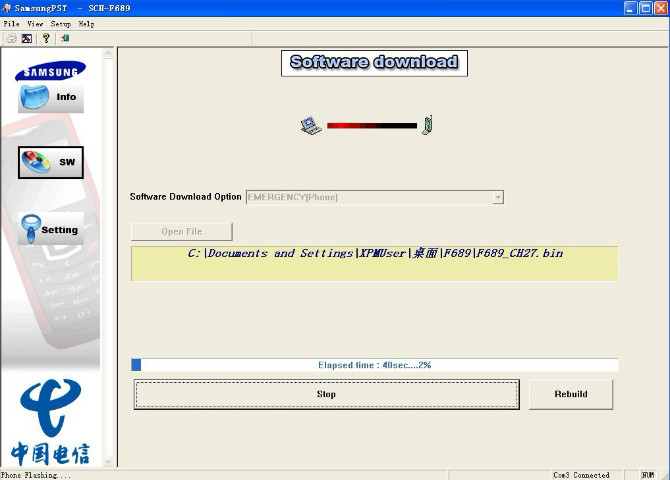Click the Open File button
Screen dimensions: 670x480
point(182,232)
